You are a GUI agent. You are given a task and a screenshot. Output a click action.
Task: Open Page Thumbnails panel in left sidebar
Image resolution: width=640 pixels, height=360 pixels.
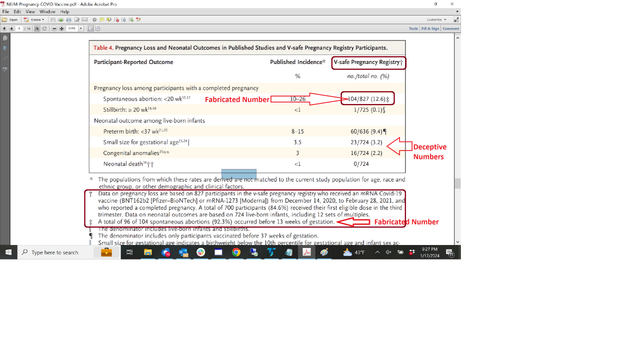point(5,38)
